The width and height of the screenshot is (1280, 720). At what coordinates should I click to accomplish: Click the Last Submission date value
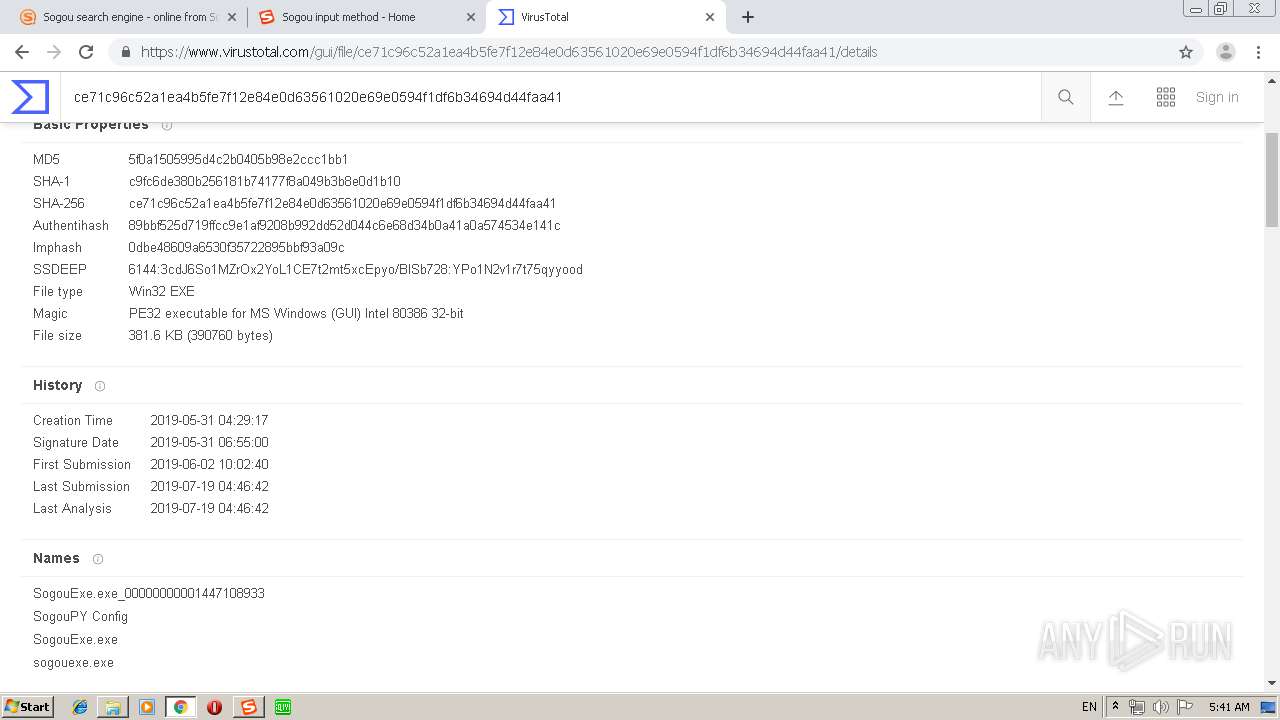209,487
